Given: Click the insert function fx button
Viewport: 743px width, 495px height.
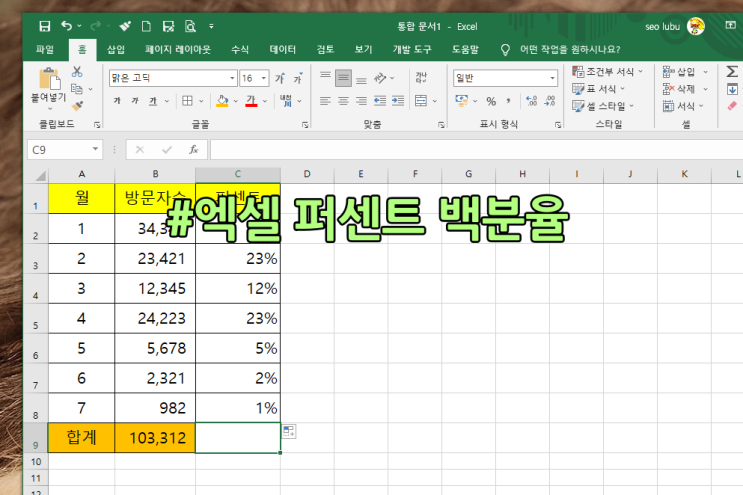Looking at the screenshot, I should 194,150.
